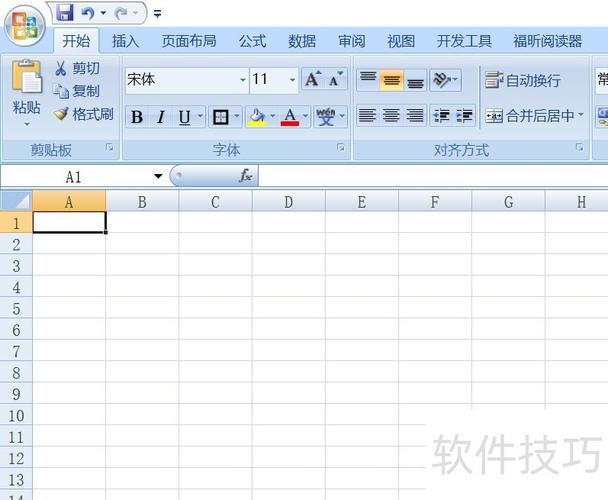Open the Undo history dropdown arrow

pos(103,13)
